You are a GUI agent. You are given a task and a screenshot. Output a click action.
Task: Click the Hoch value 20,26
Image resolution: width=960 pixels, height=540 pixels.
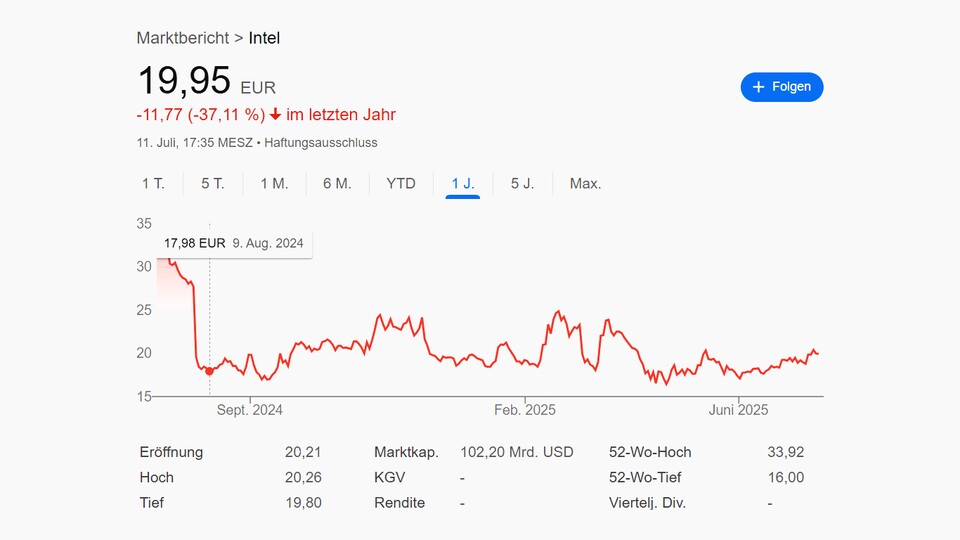(x=302, y=478)
